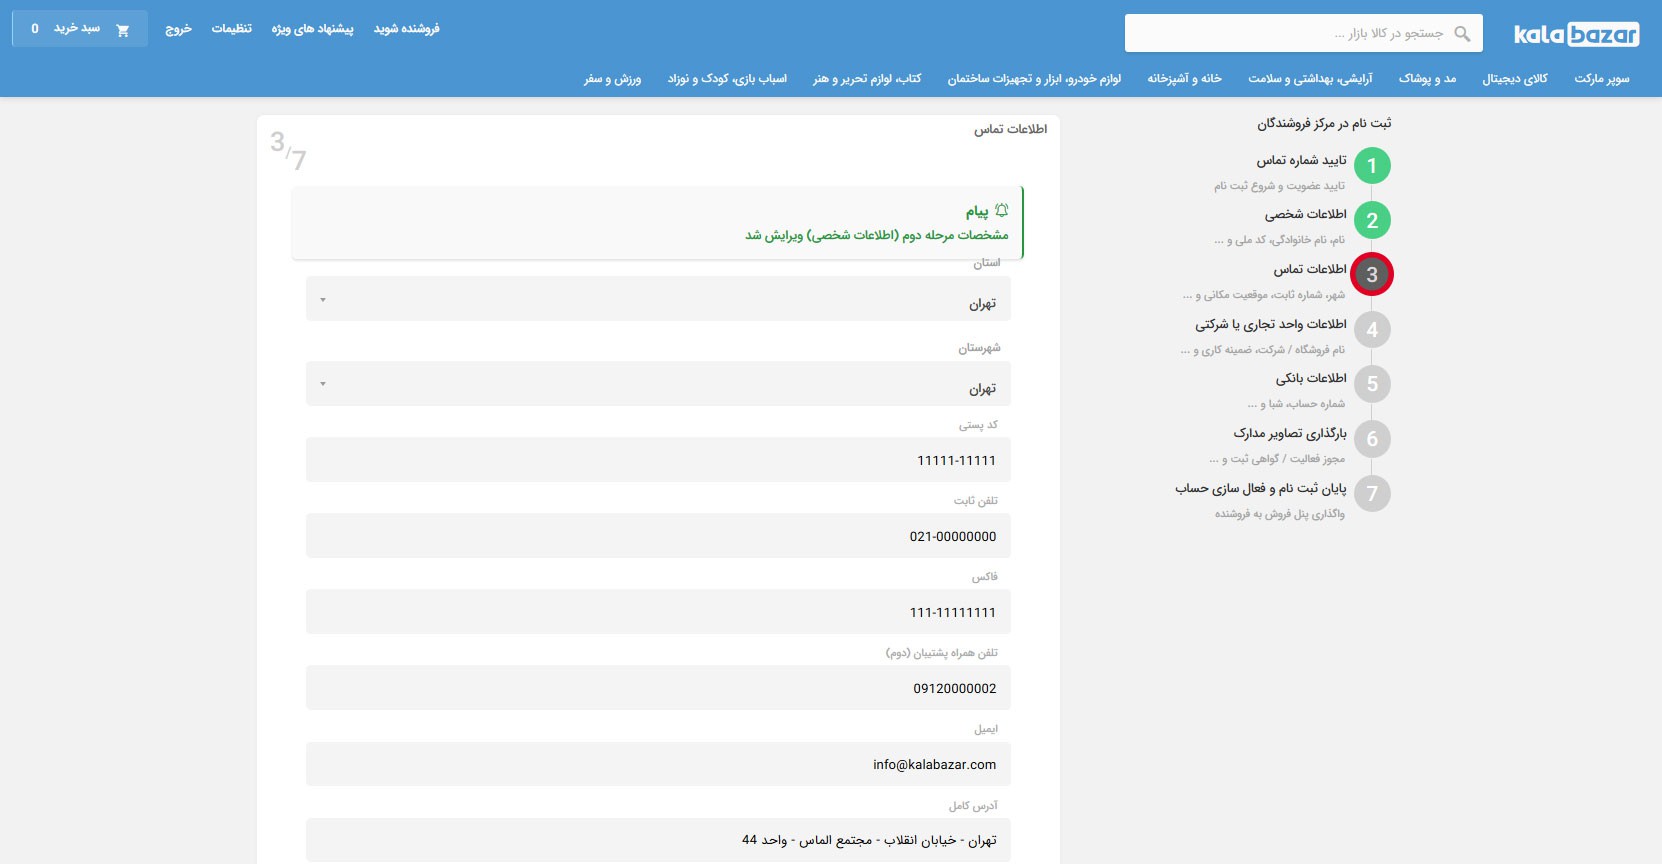The width and height of the screenshot is (1662, 864).
Task: Click step 5 circle اطلاعات بانکی
Action: (1372, 384)
